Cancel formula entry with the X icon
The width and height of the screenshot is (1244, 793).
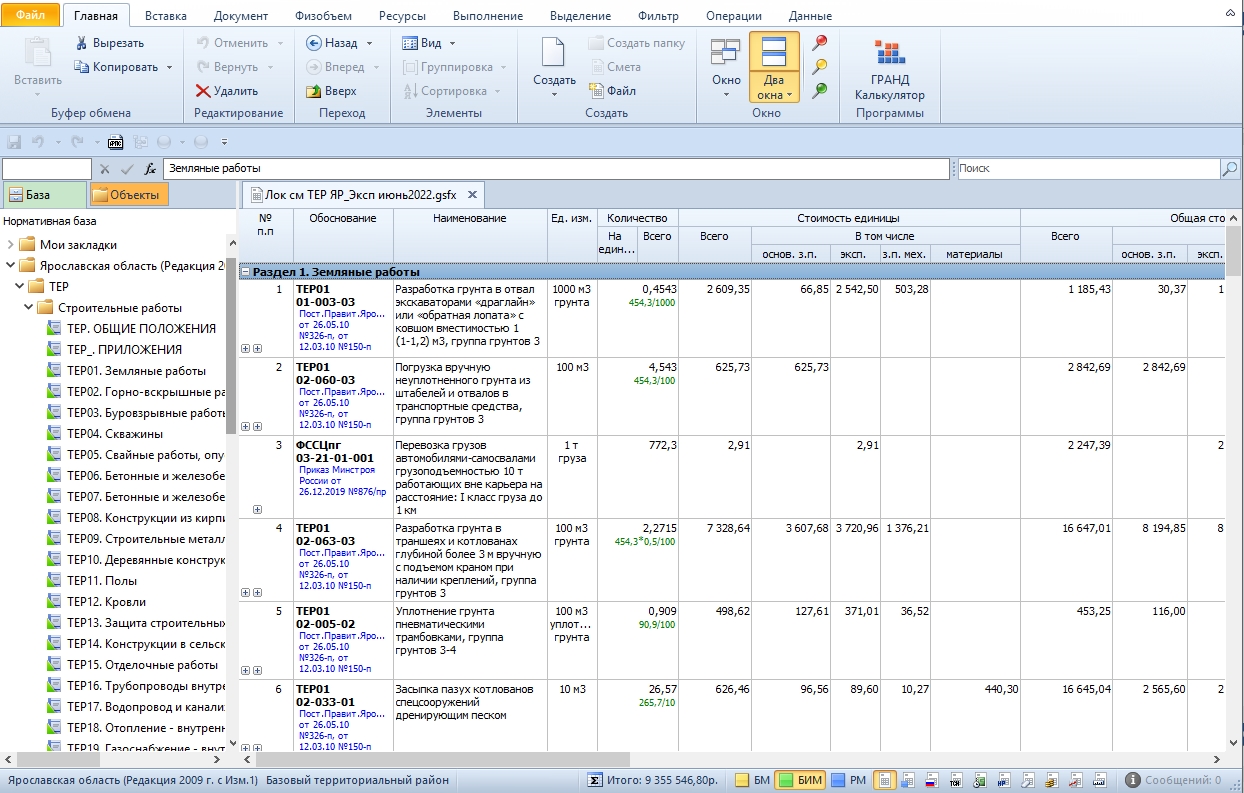(x=105, y=169)
